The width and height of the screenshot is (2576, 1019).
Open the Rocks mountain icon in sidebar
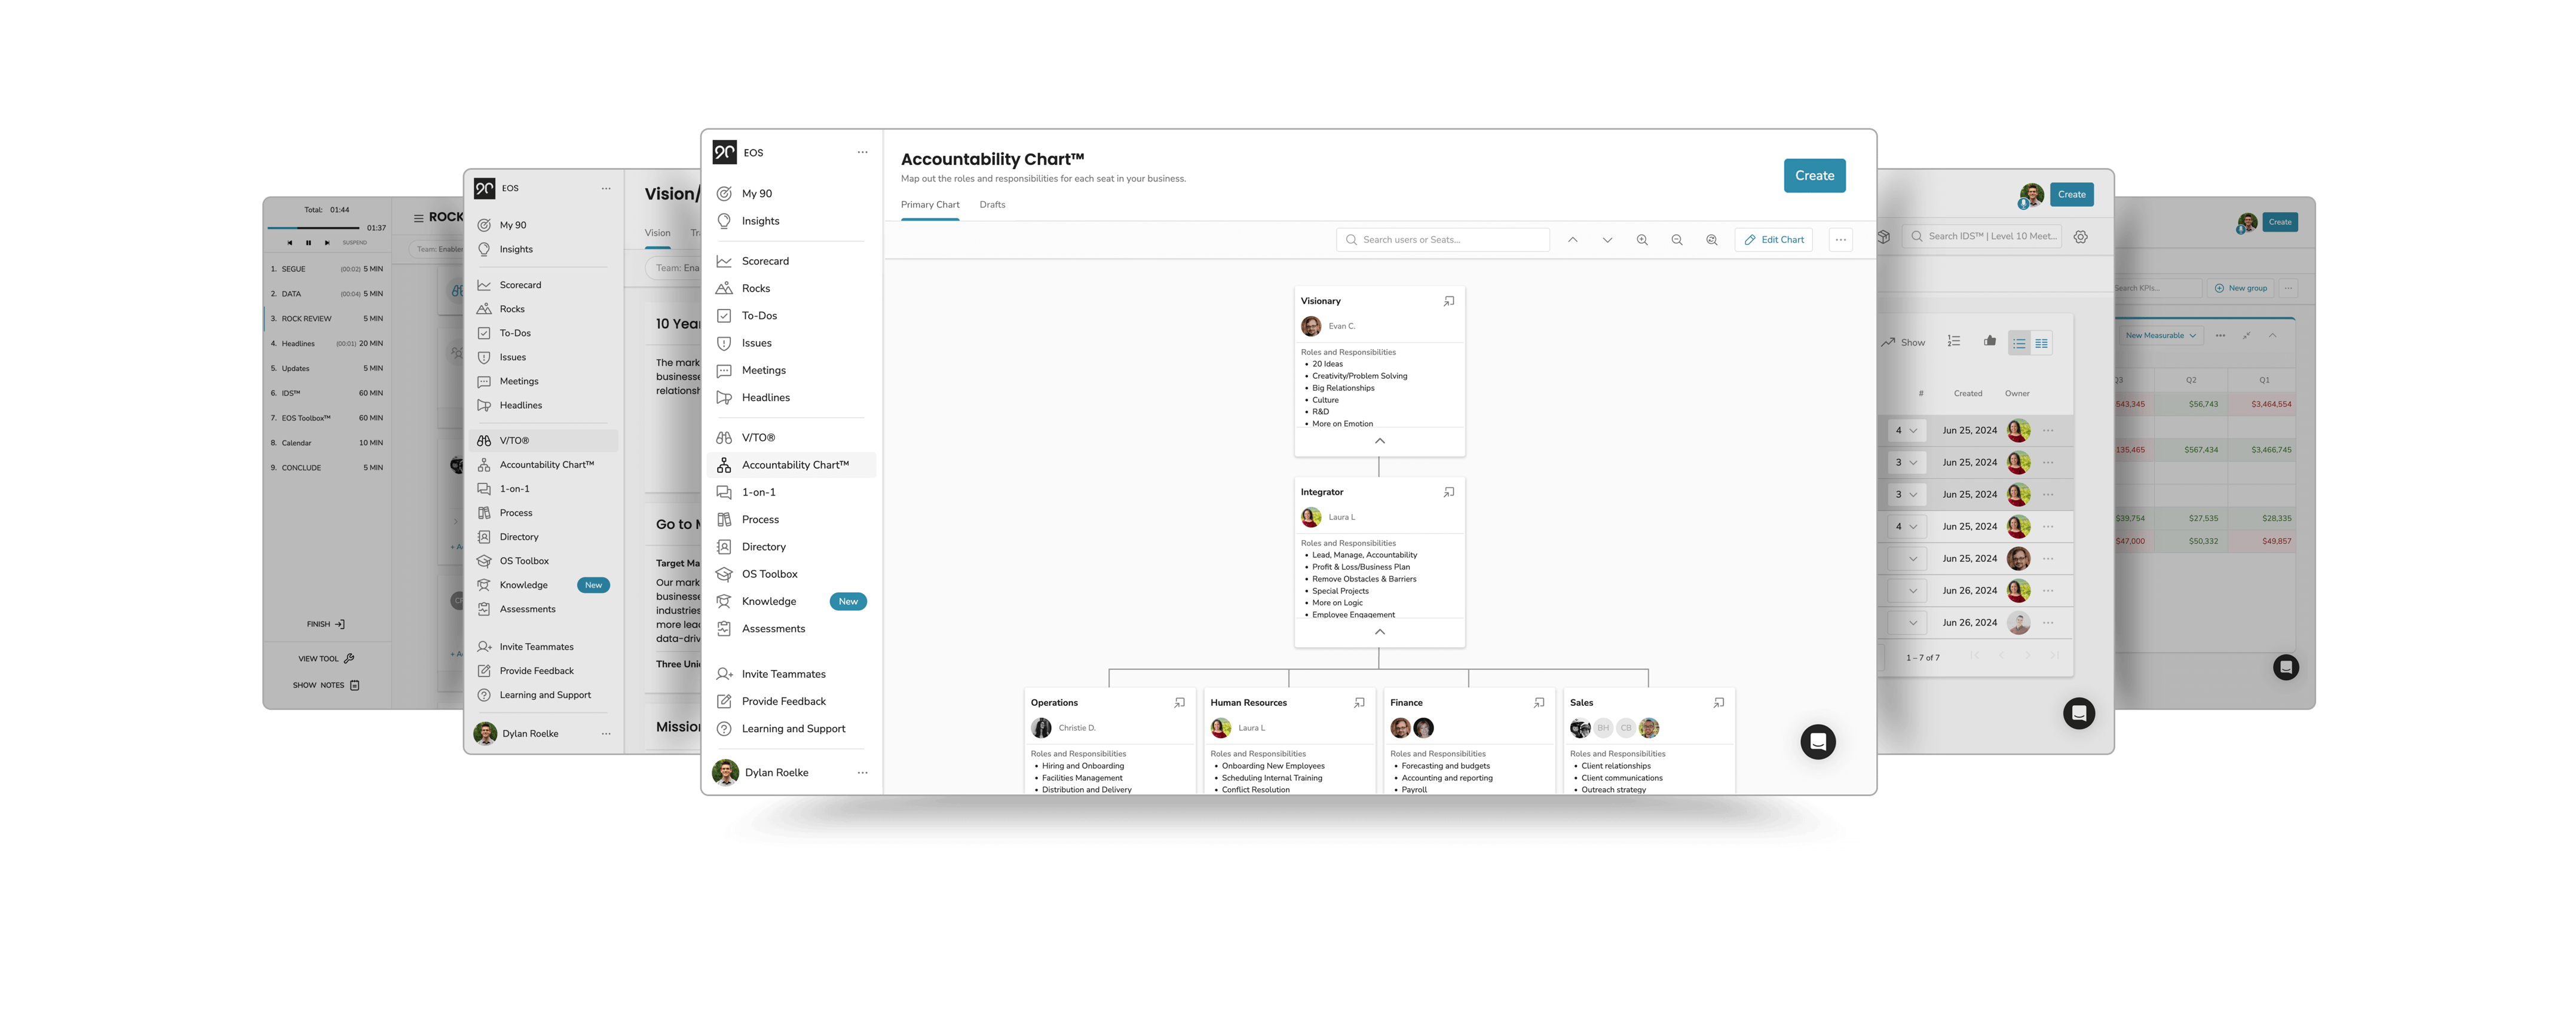pyautogui.click(x=724, y=288)
